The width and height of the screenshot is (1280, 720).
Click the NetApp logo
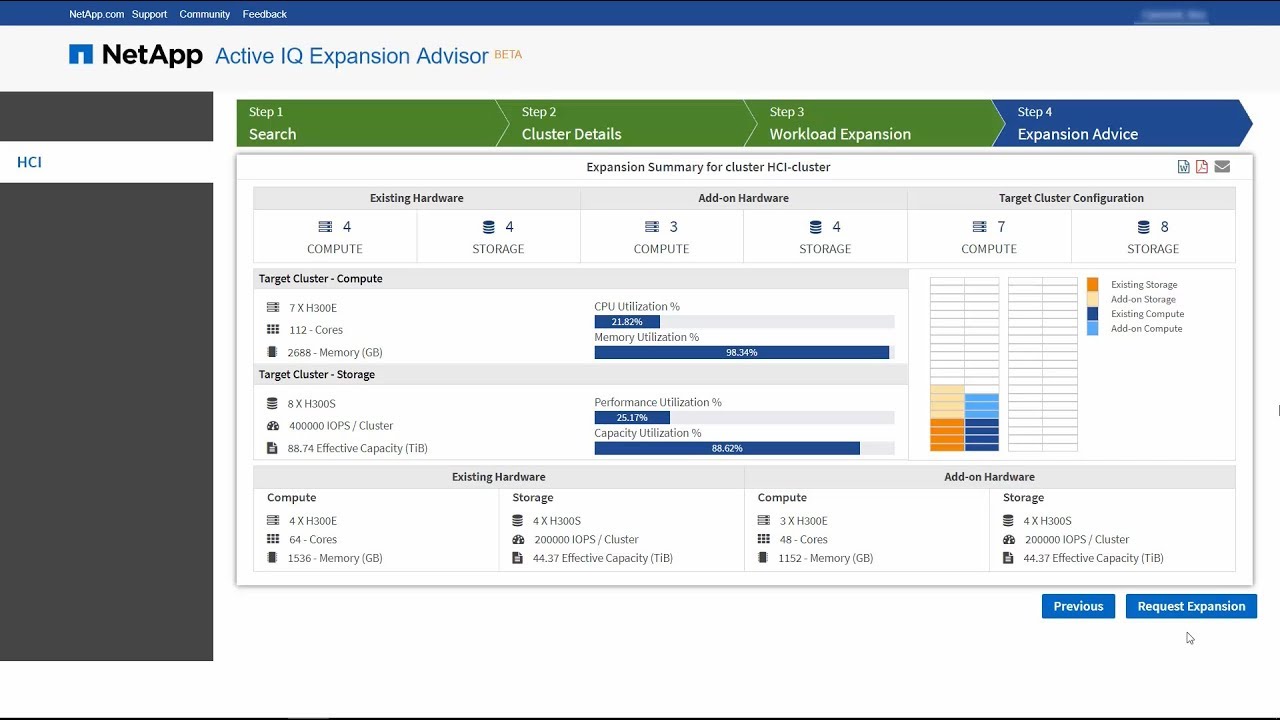pyautogui.click(x=136, y=55)
